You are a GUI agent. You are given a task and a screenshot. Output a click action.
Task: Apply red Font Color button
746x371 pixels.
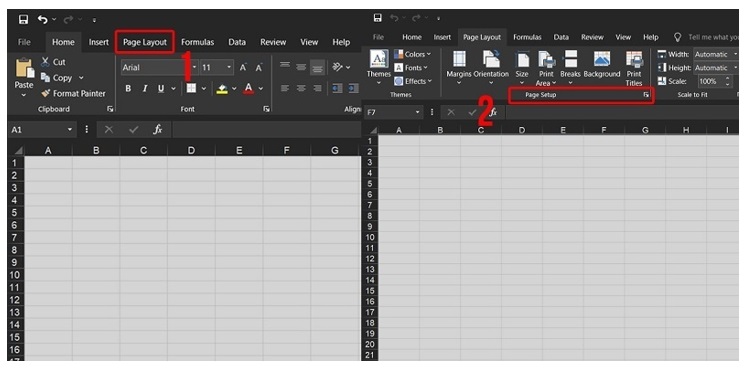248,88
